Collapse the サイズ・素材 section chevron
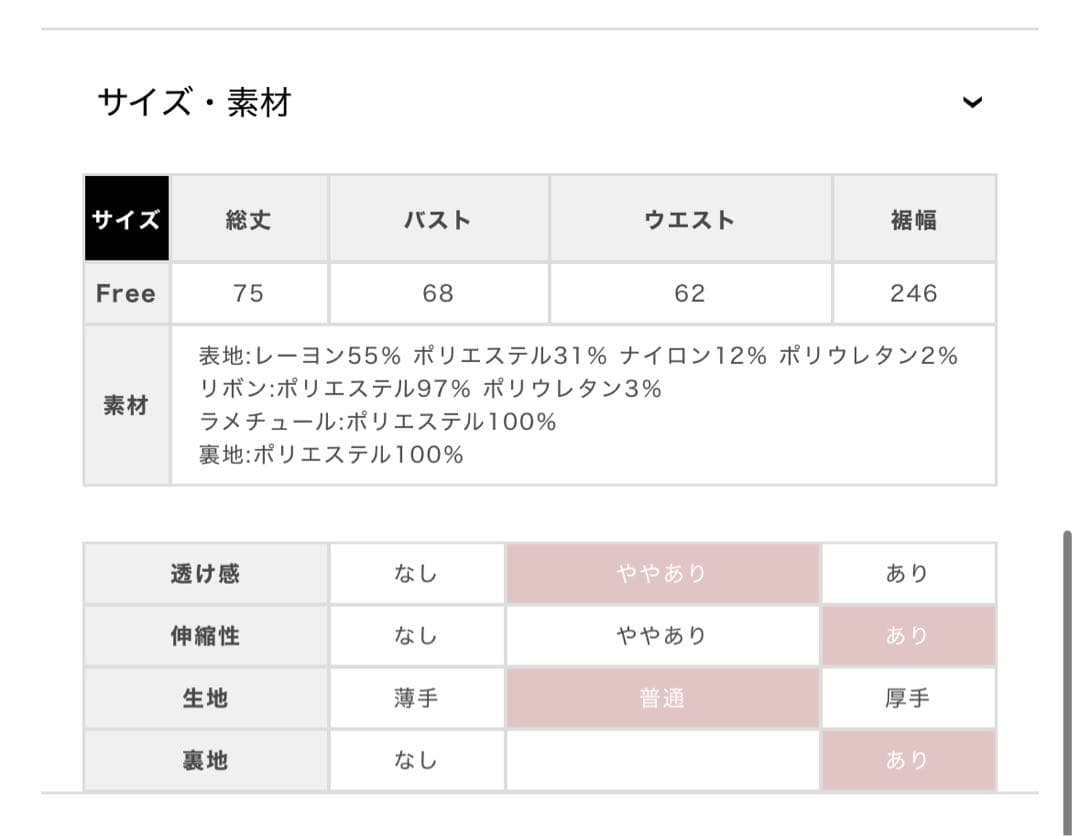Viewport: 1080px width, 836px height. pos(972,102)
